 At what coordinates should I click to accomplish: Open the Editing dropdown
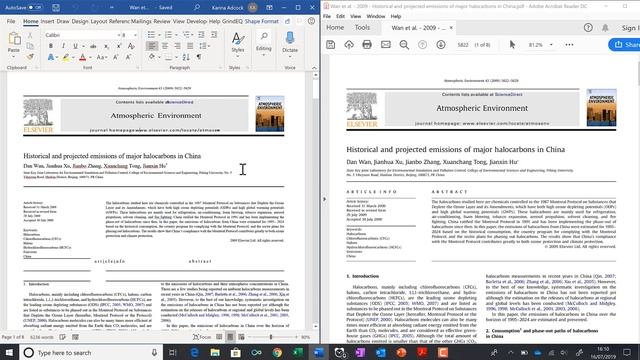pyautogui.click(x=264, y=43)
